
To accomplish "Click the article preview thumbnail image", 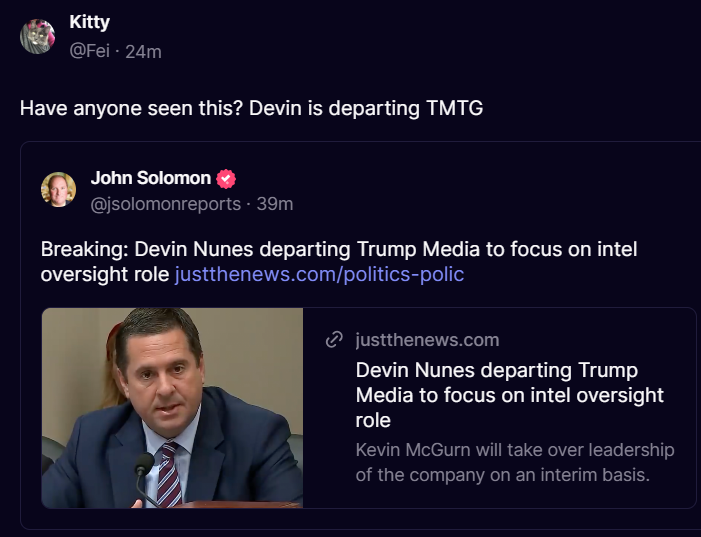I will click(172, 407).
